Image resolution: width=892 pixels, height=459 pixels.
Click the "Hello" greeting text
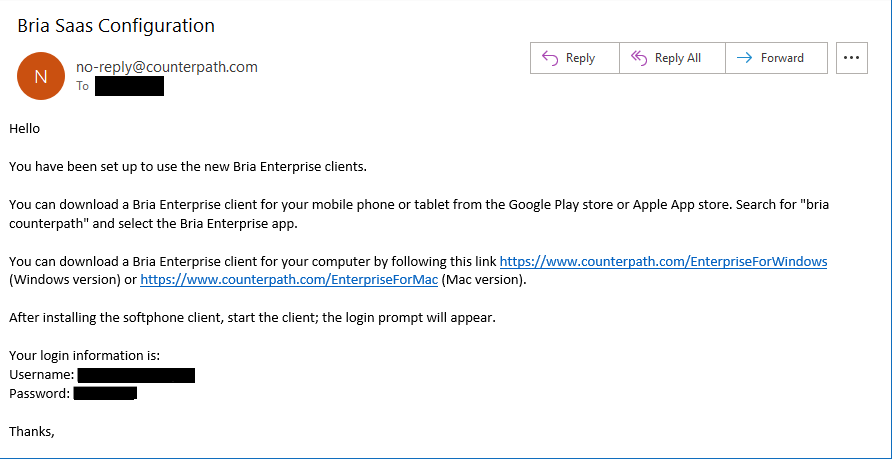tap(24, 129)
